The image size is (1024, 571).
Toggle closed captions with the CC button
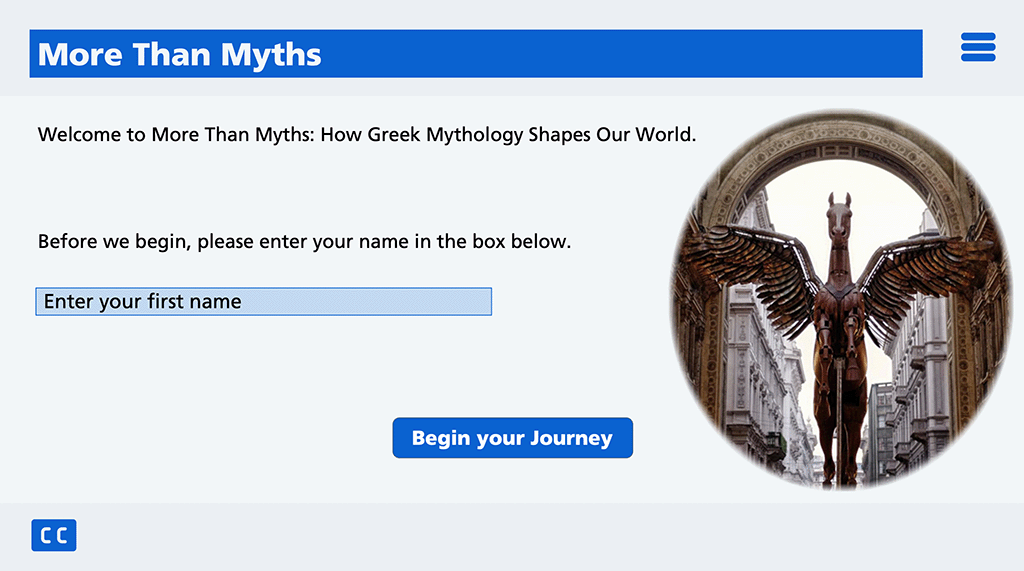click(54, 536)
